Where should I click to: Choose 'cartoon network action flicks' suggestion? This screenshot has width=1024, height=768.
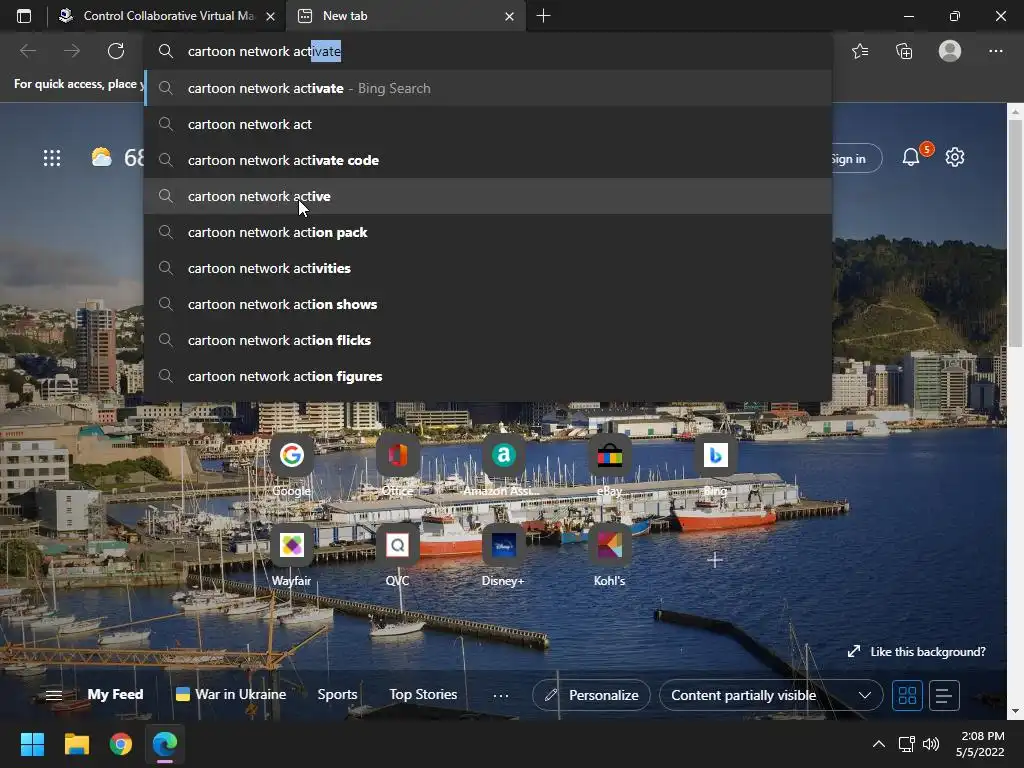click(488, 340)
